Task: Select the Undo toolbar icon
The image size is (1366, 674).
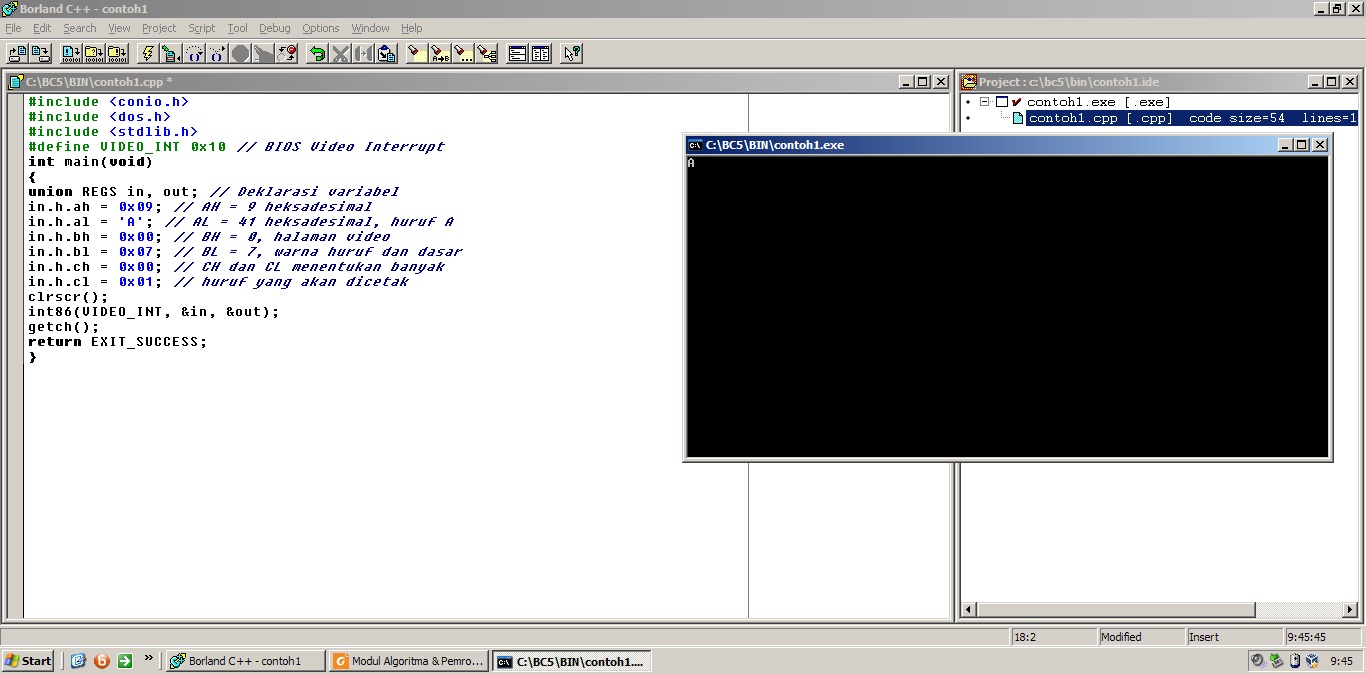Action: (317, 53)
